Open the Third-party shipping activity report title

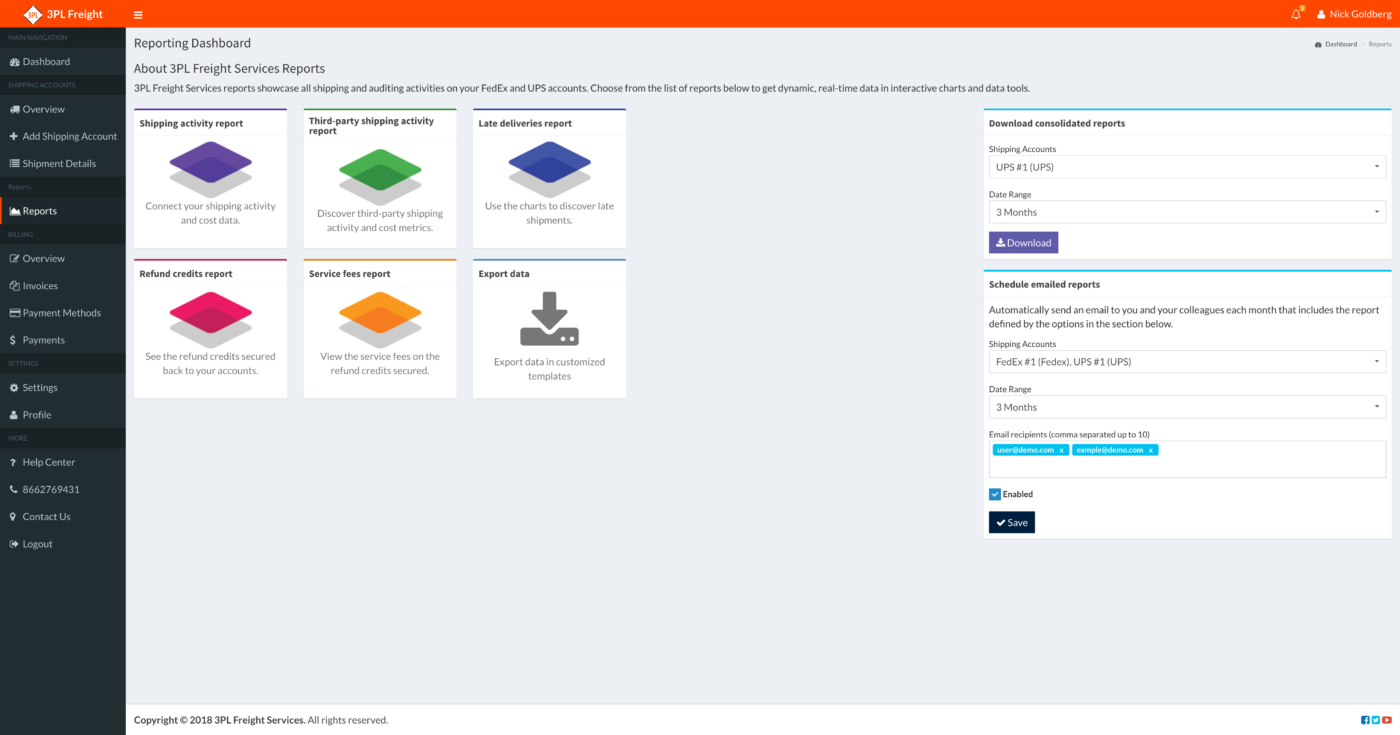coord(371,125)
